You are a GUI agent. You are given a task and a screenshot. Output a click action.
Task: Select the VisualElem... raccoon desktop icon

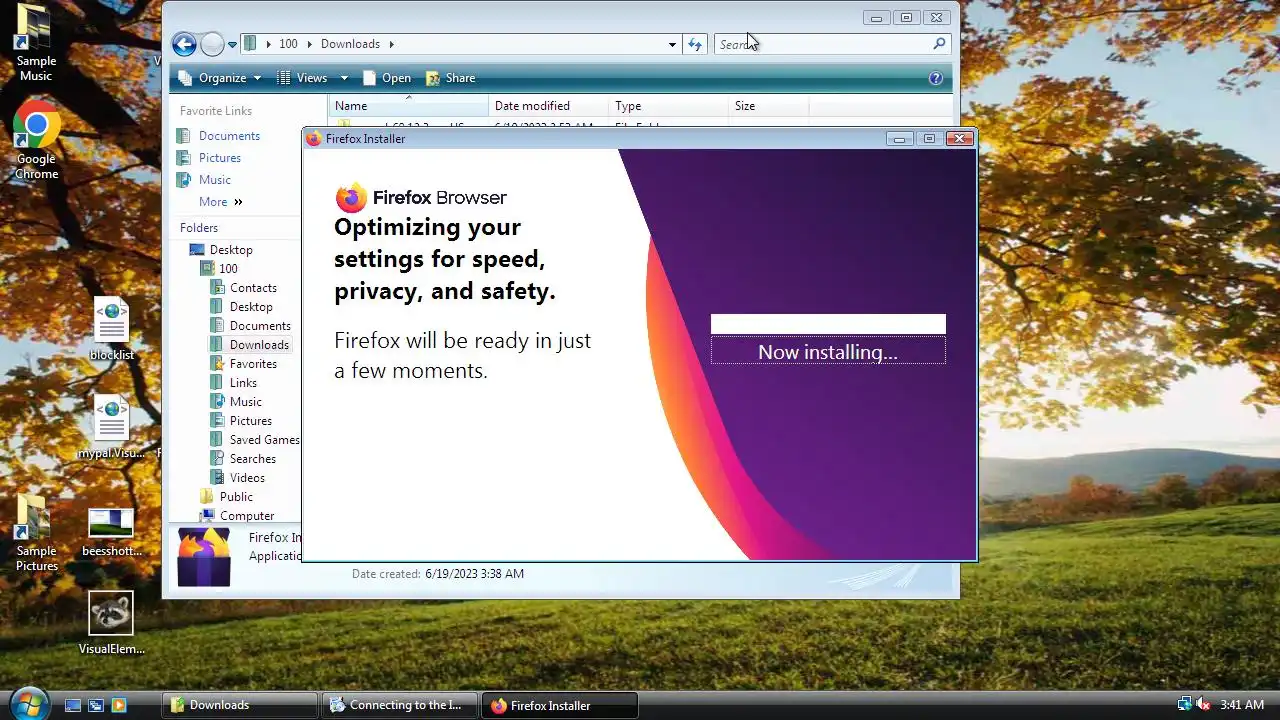[x=111, y=622]
